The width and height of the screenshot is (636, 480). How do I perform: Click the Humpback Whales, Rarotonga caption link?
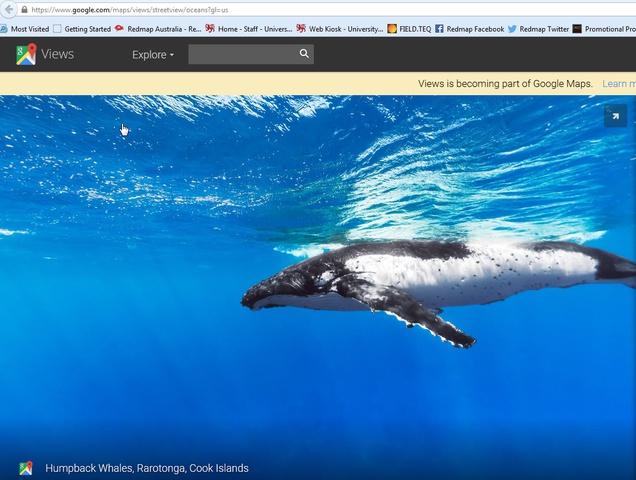click(x=147, y=468)
